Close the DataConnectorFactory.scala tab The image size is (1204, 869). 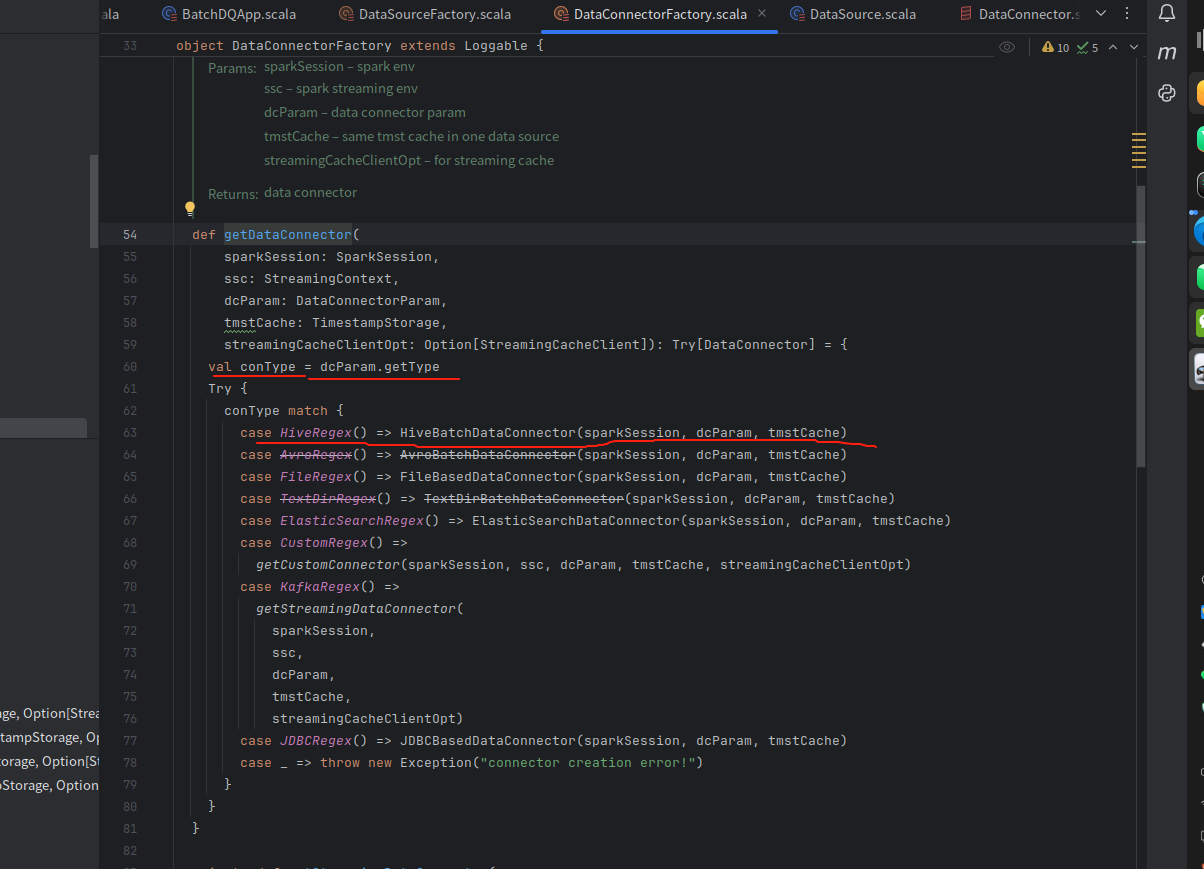763,14
